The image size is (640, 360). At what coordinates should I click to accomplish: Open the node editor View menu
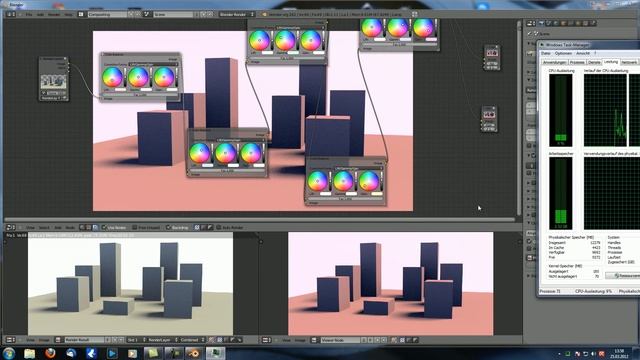31,227
